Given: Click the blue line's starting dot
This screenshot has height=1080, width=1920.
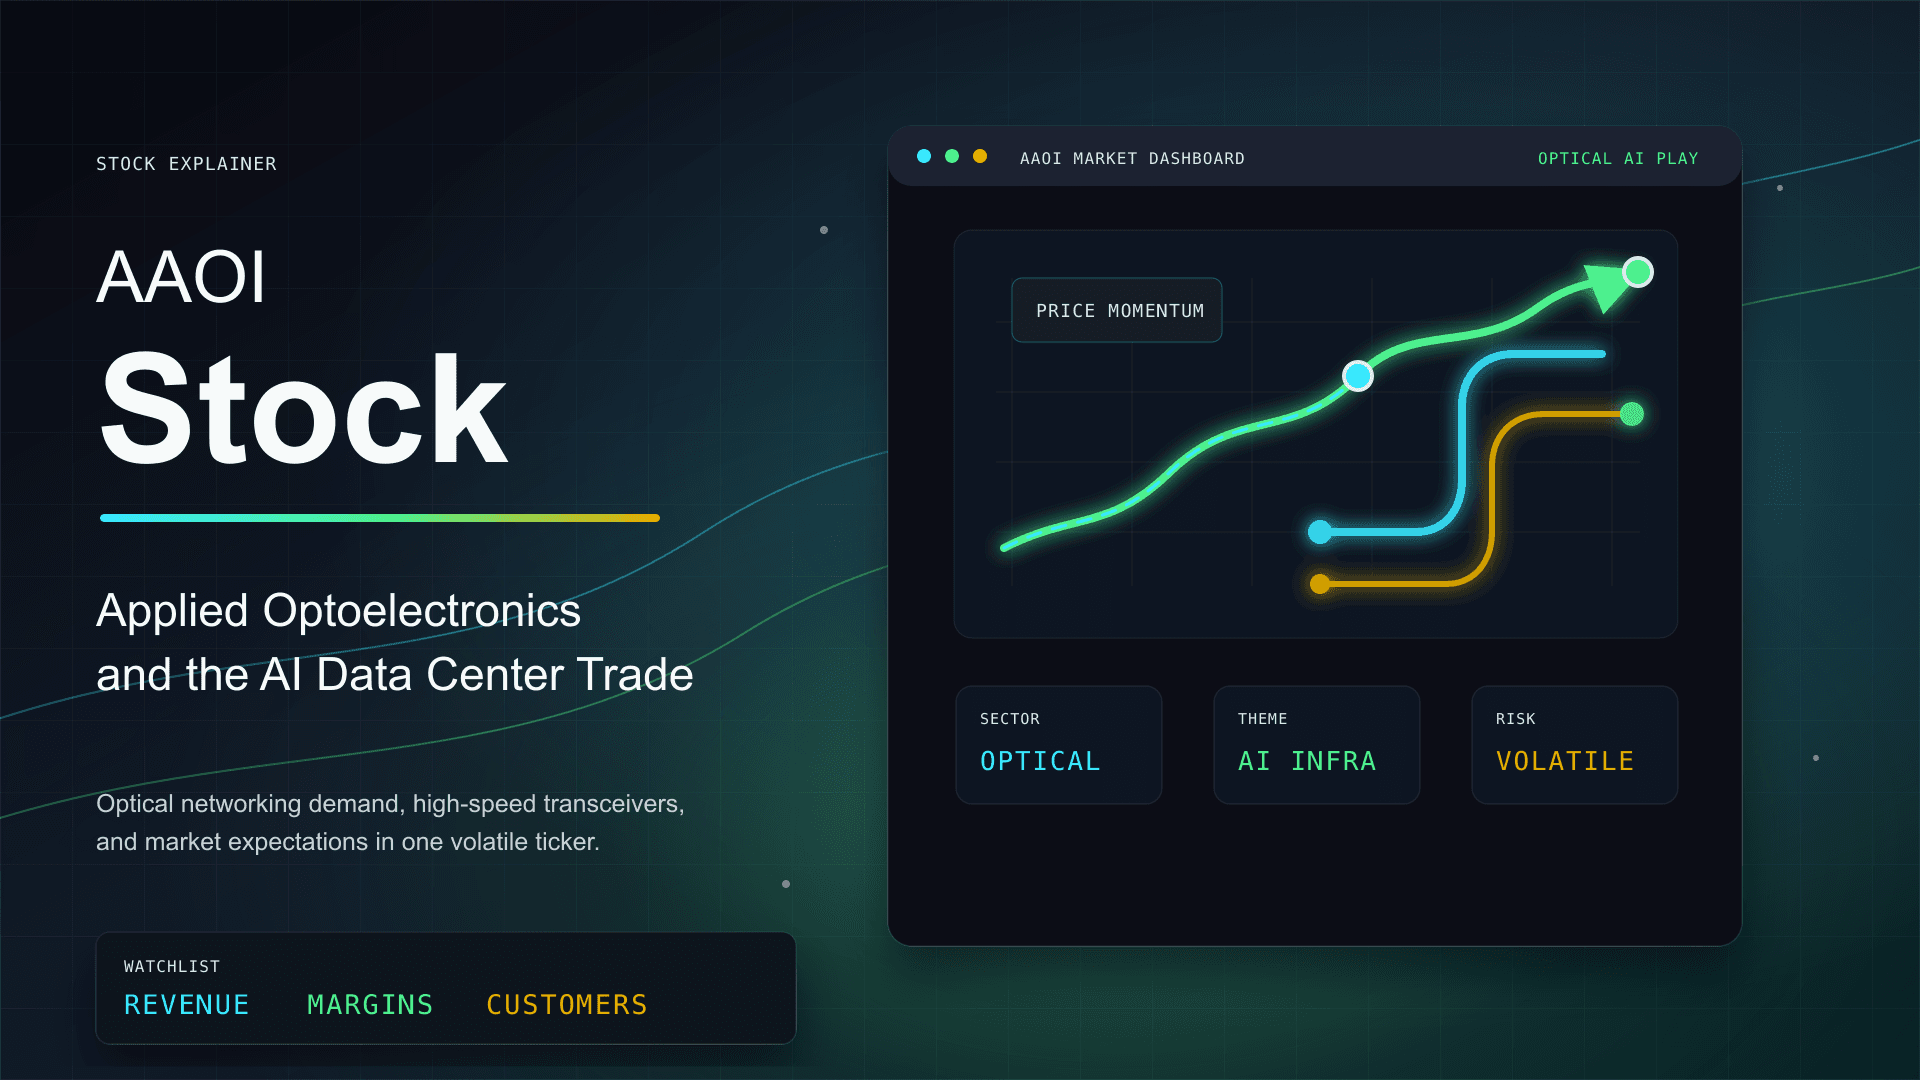Looking at the screenshot, I should point(1320,532).
